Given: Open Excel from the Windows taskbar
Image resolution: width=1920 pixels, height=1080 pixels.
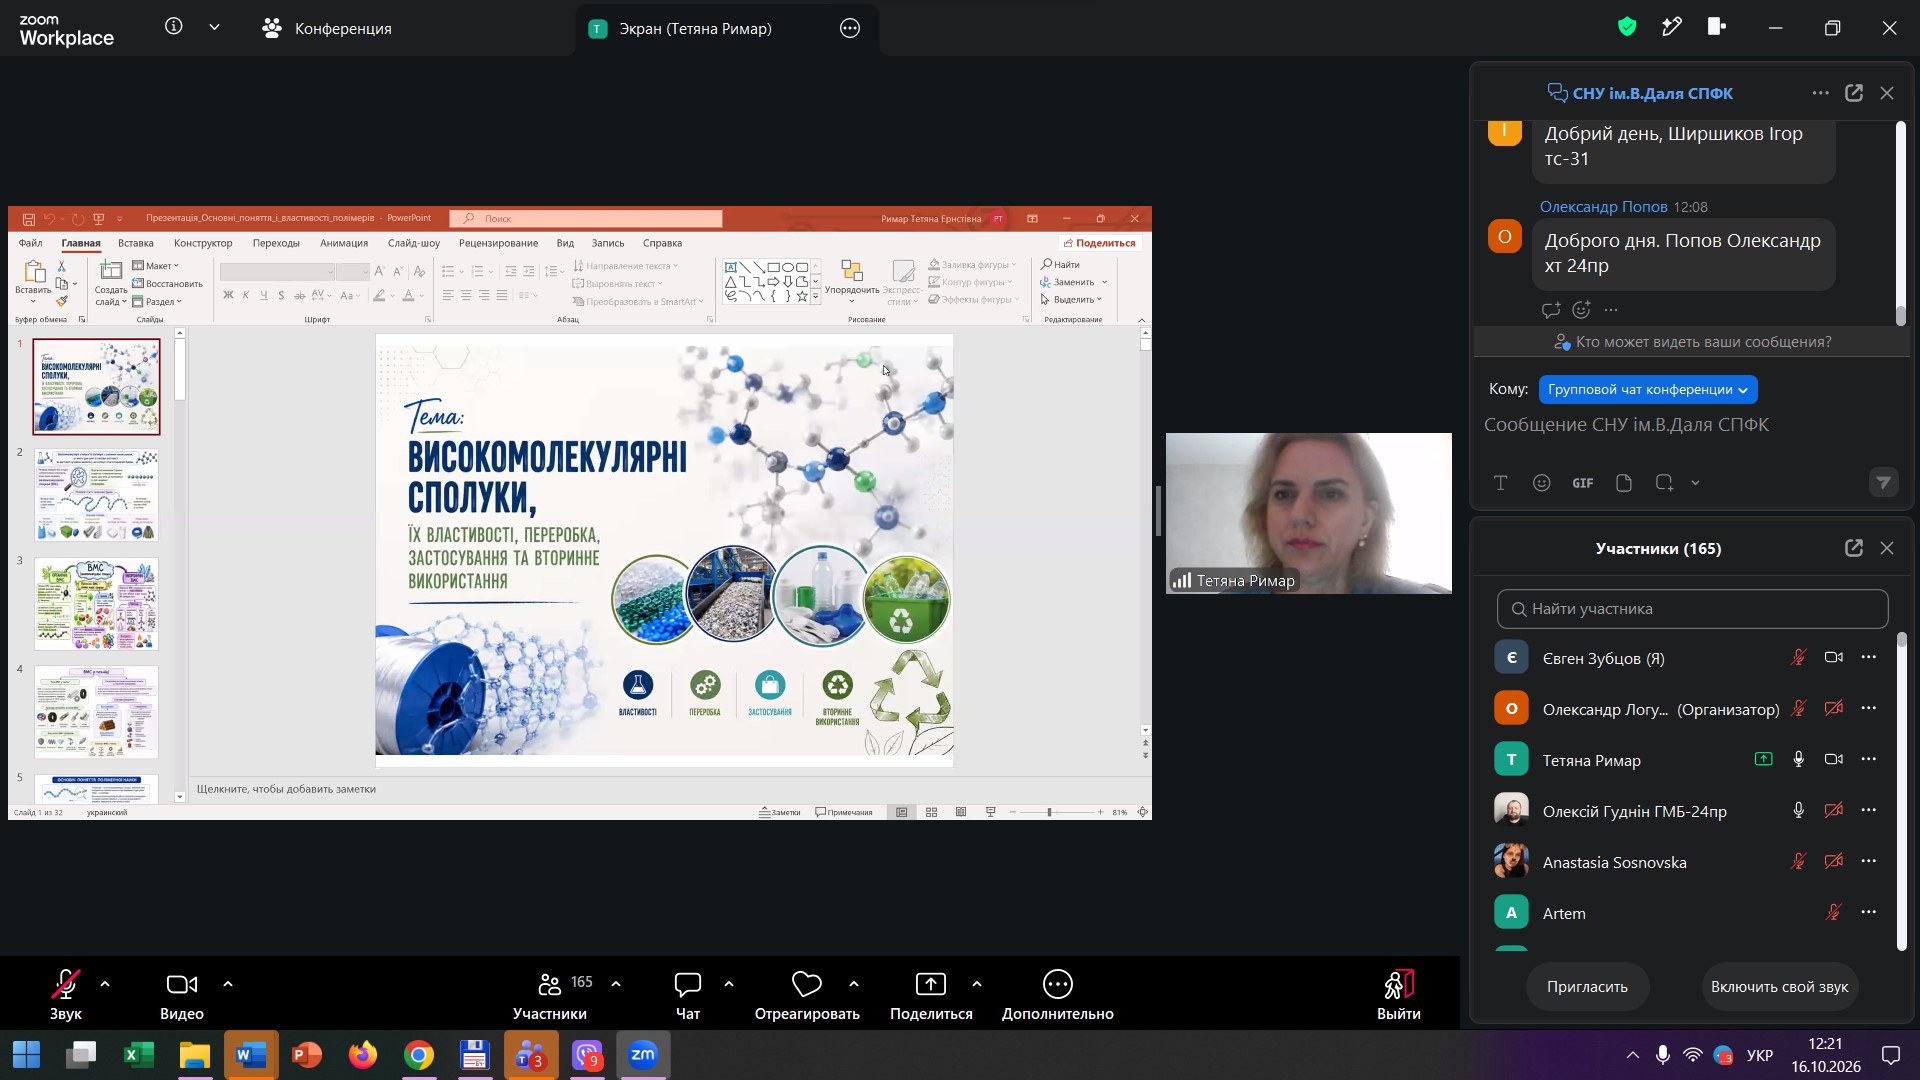Looking at the screenshot, I should coord(139,1055).
